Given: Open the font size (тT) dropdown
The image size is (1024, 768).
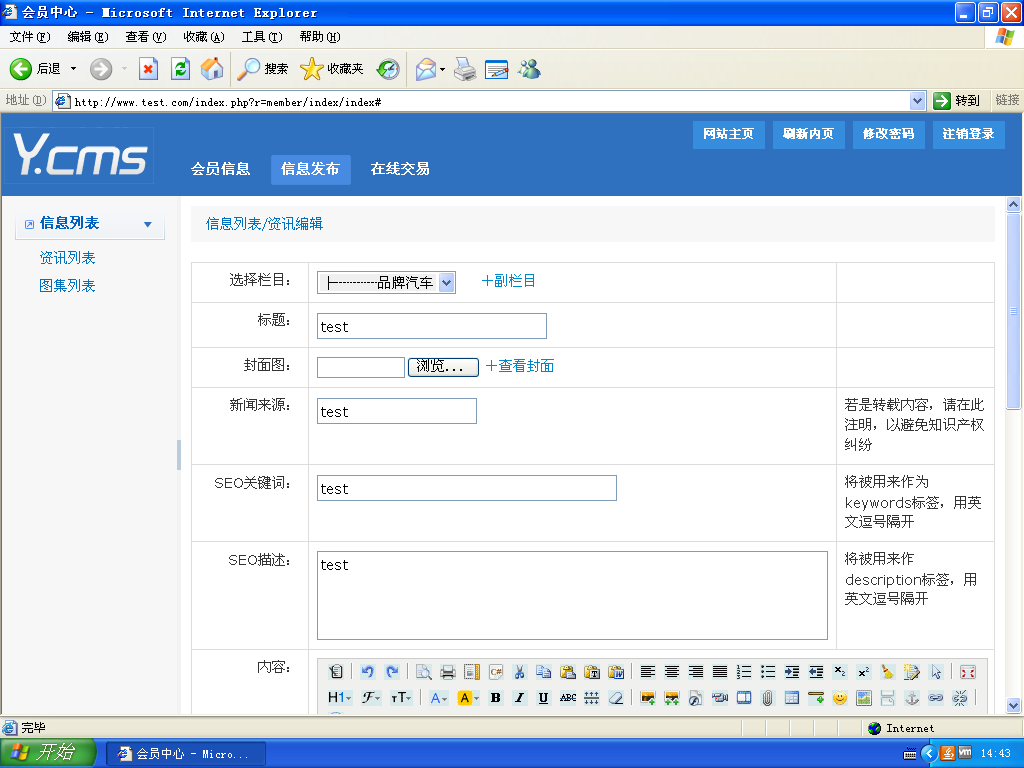Looking at the screenshot, I should coord(401,697).
